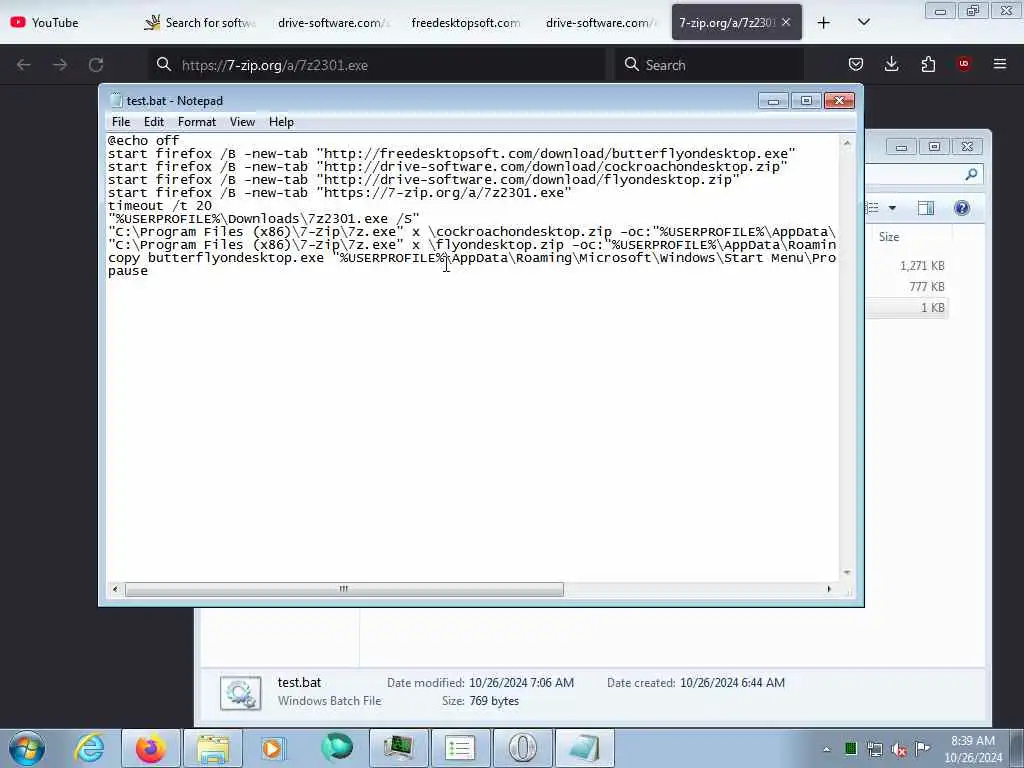Place cursor on the 'timeout /t 20' line
The height and width of the screenshot is (768, 1024).
click(x=160, y=206)
